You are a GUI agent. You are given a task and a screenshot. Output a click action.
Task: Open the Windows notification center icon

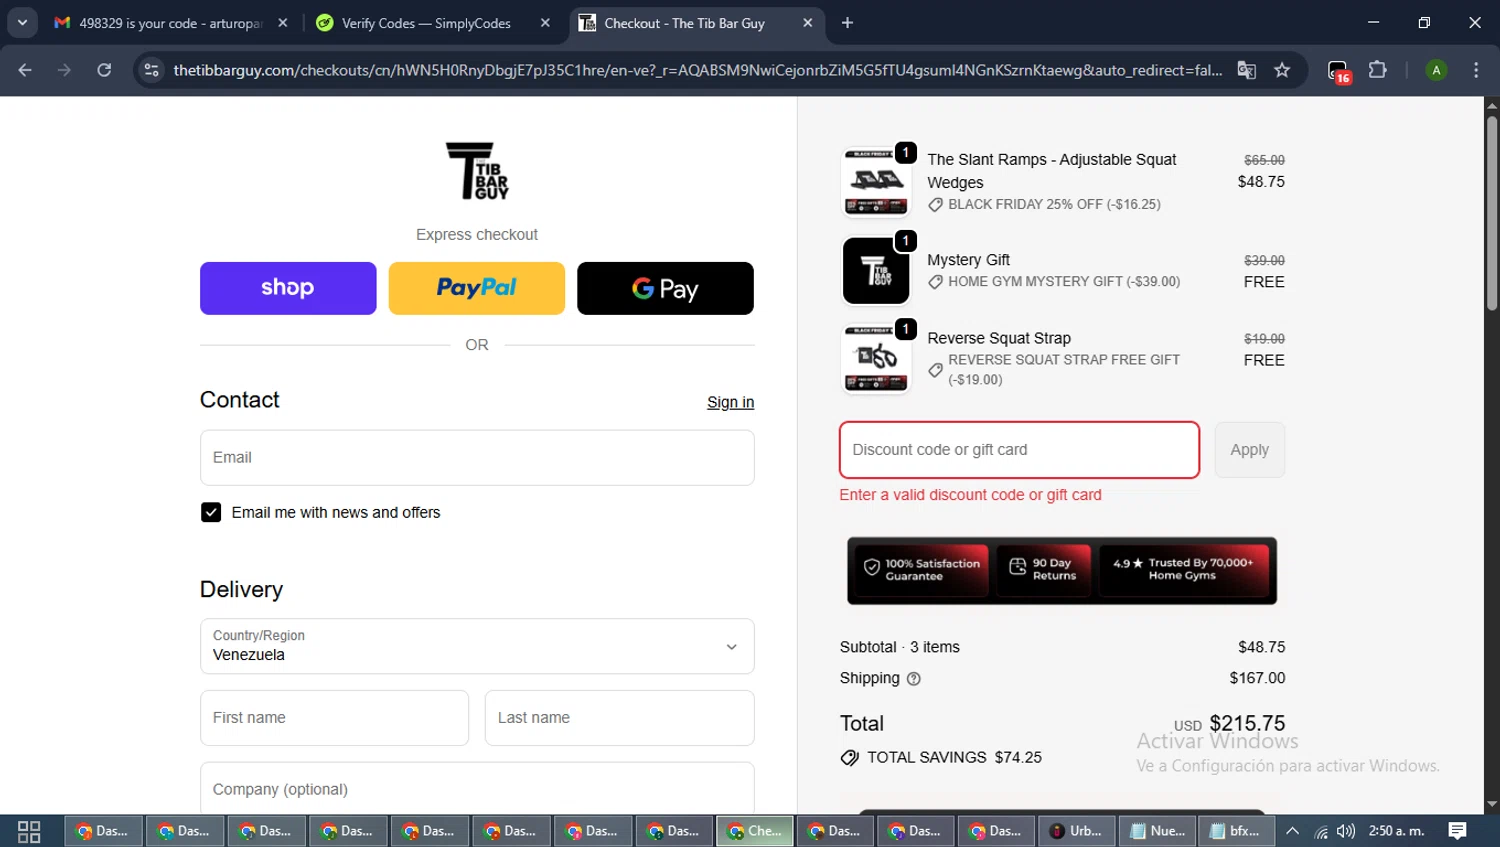pos(1457,831)
